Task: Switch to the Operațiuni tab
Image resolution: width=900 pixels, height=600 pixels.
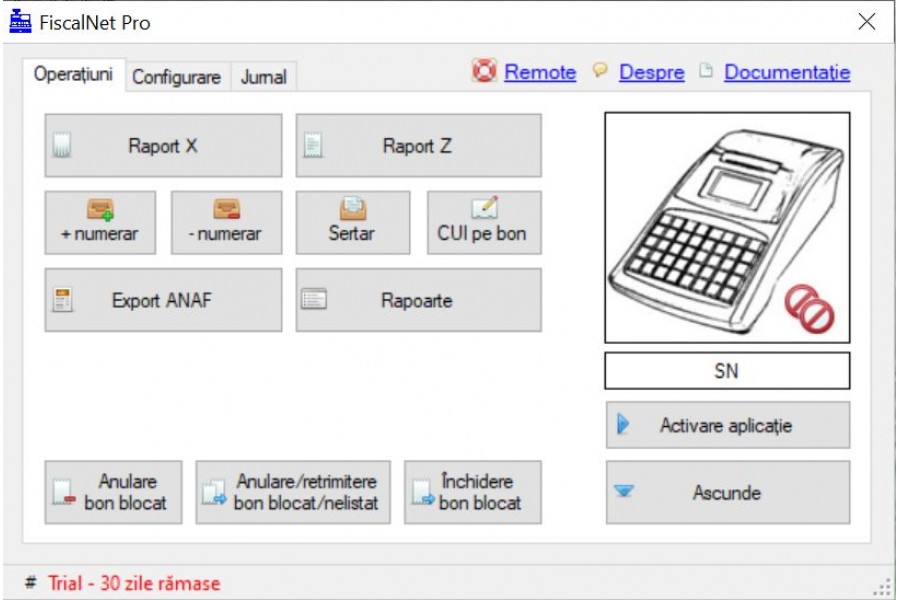Action: point(73,74)
